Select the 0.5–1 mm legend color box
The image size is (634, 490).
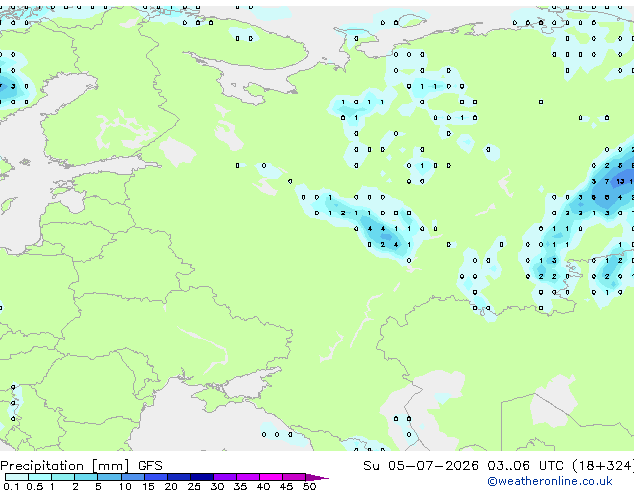pos(40,477)
